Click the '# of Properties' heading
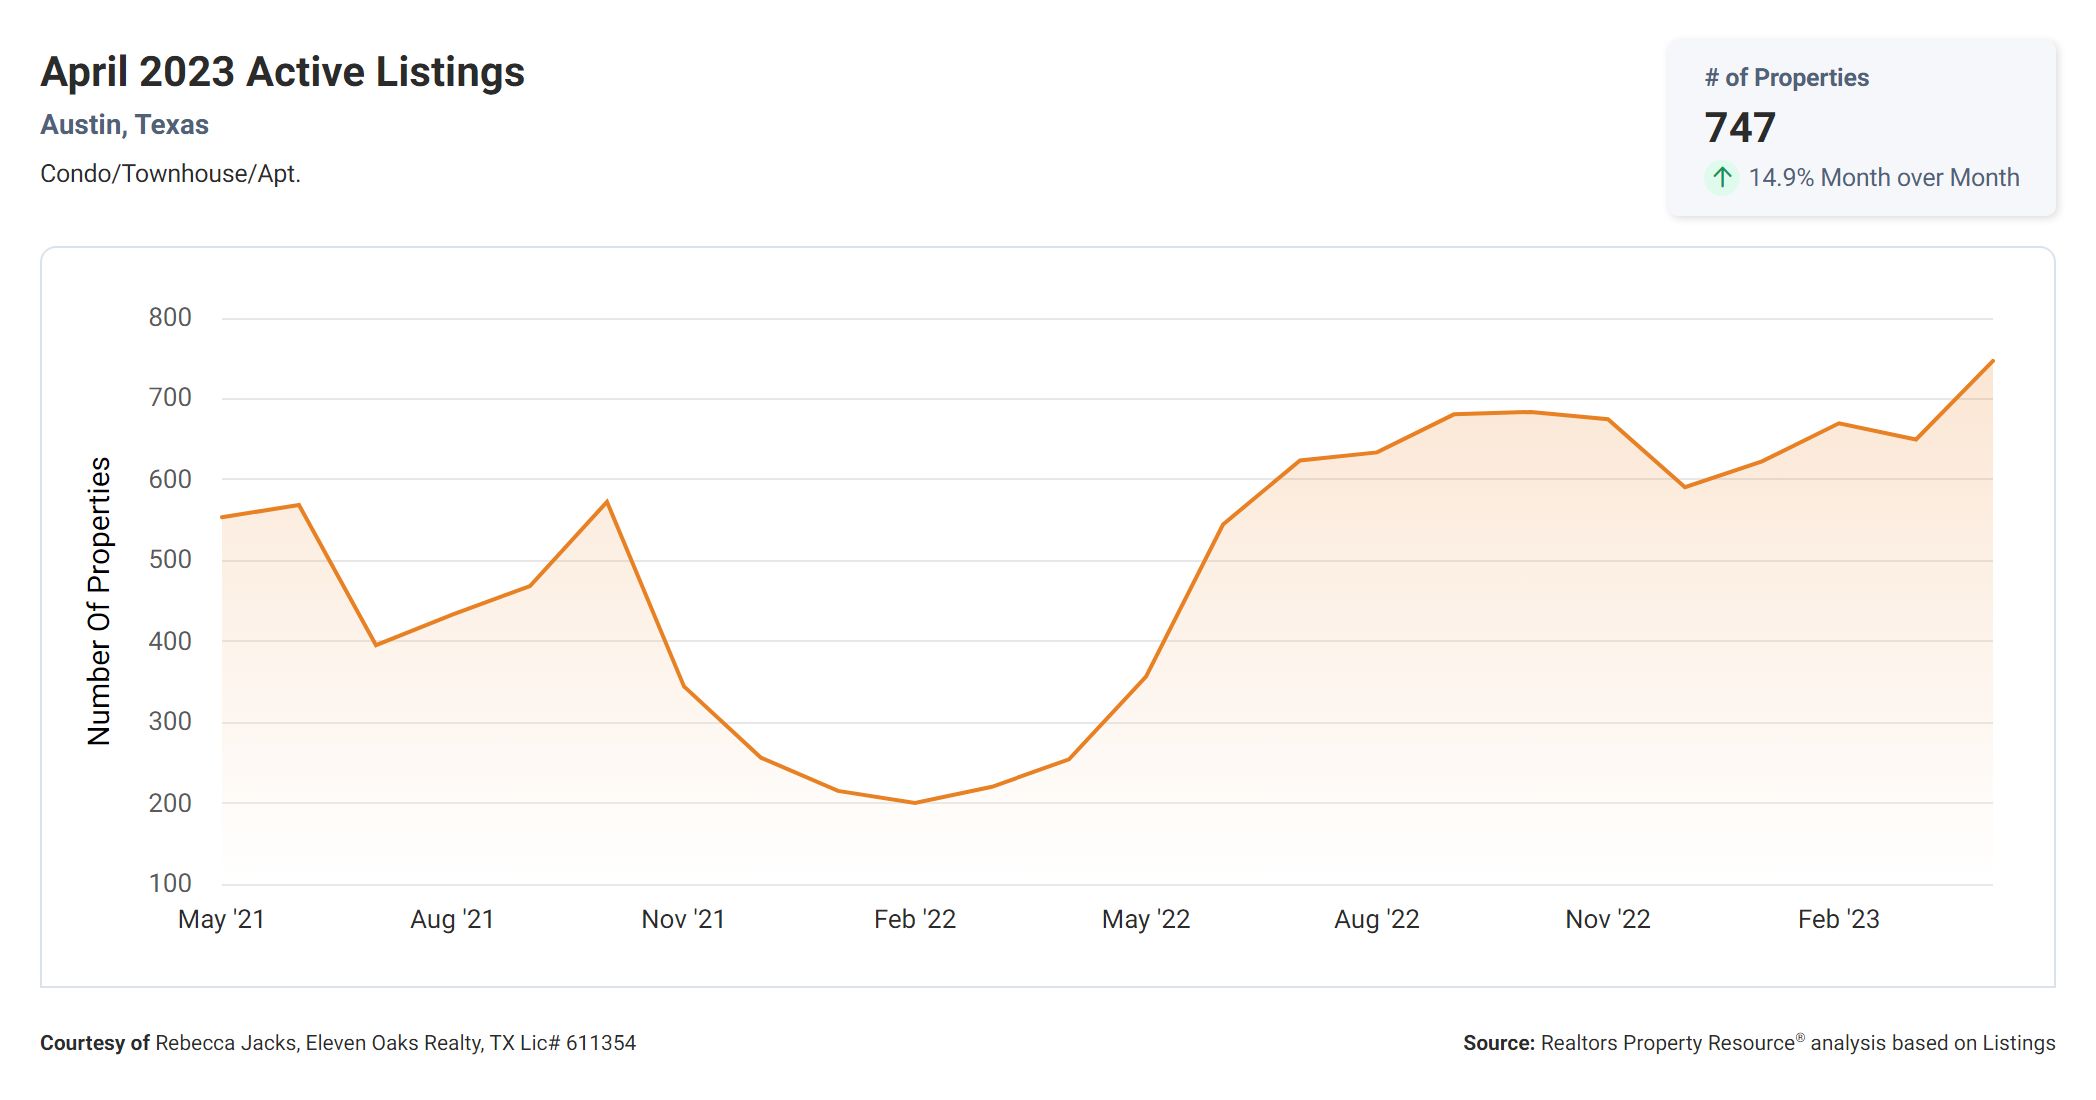This screenshot has width=2096, height=1100. point(1786,78)
